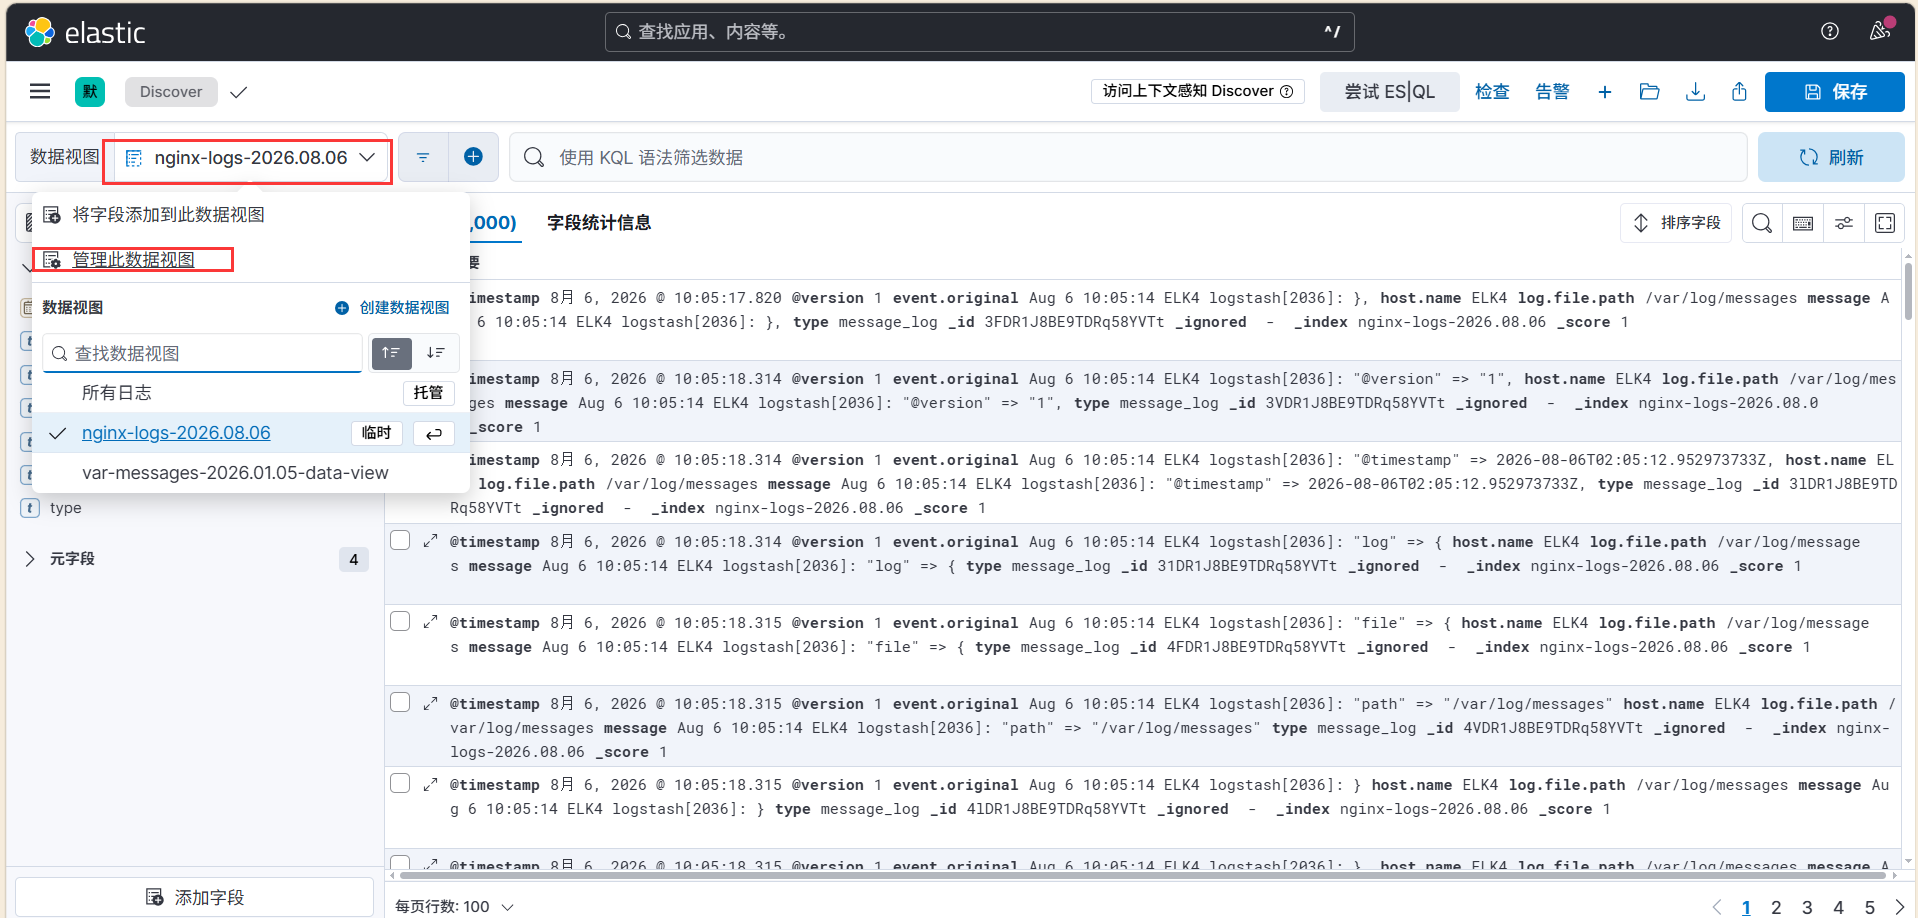1918x918 pixels.
Task: Open the filter options icon beside the data view
Action: 423,157
